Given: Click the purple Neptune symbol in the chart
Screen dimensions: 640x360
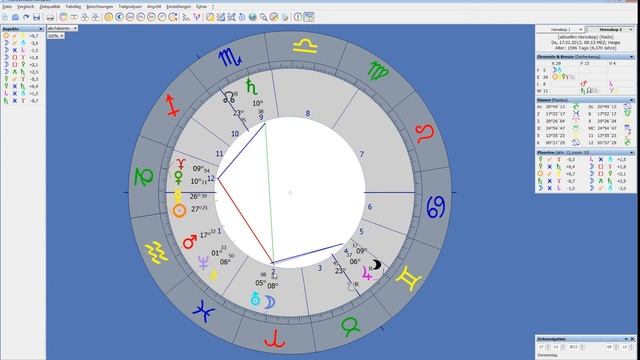Looking at the screenshot, I should [203, 262].
